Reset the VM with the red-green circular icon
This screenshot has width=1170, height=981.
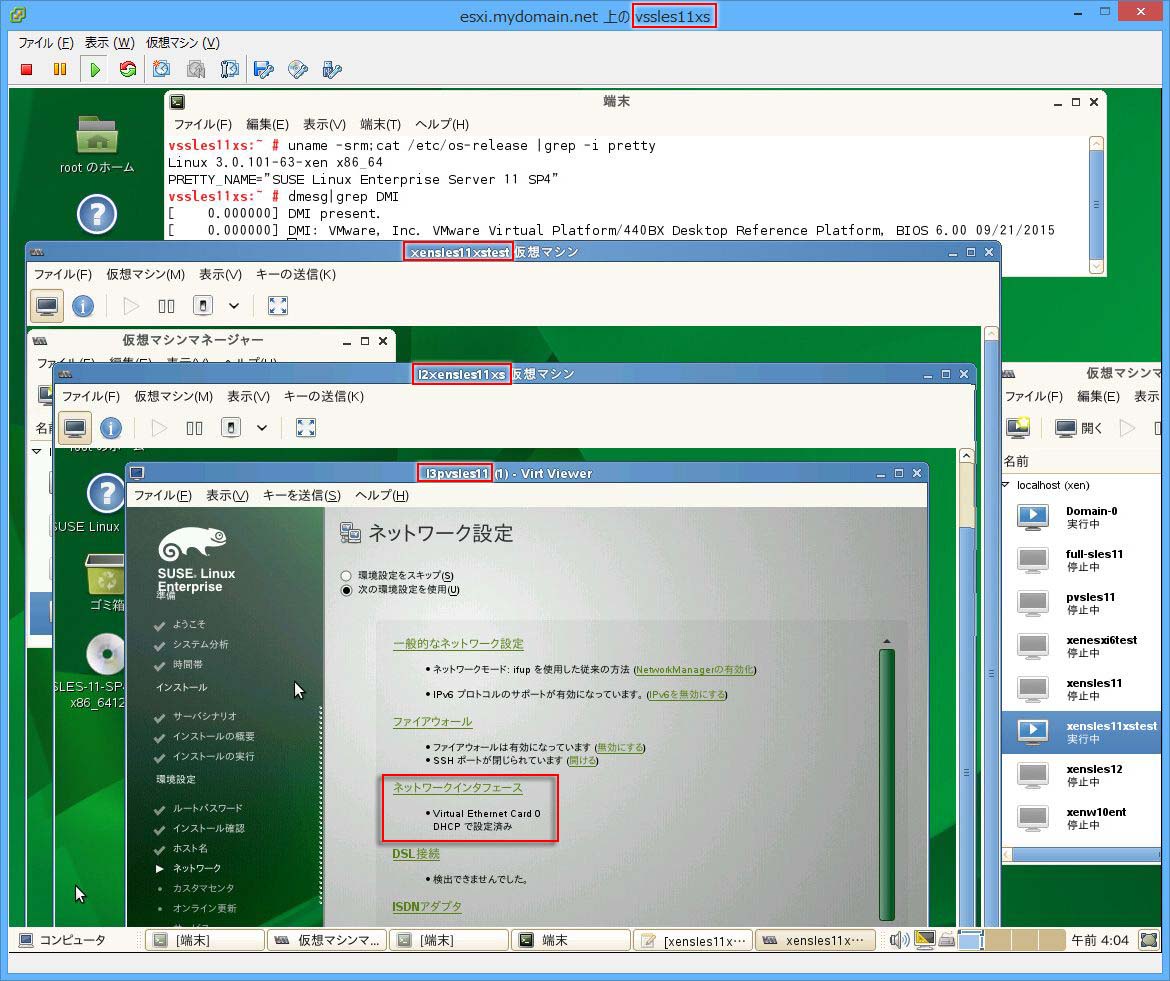pyautogui.click(x=128, y=69)
